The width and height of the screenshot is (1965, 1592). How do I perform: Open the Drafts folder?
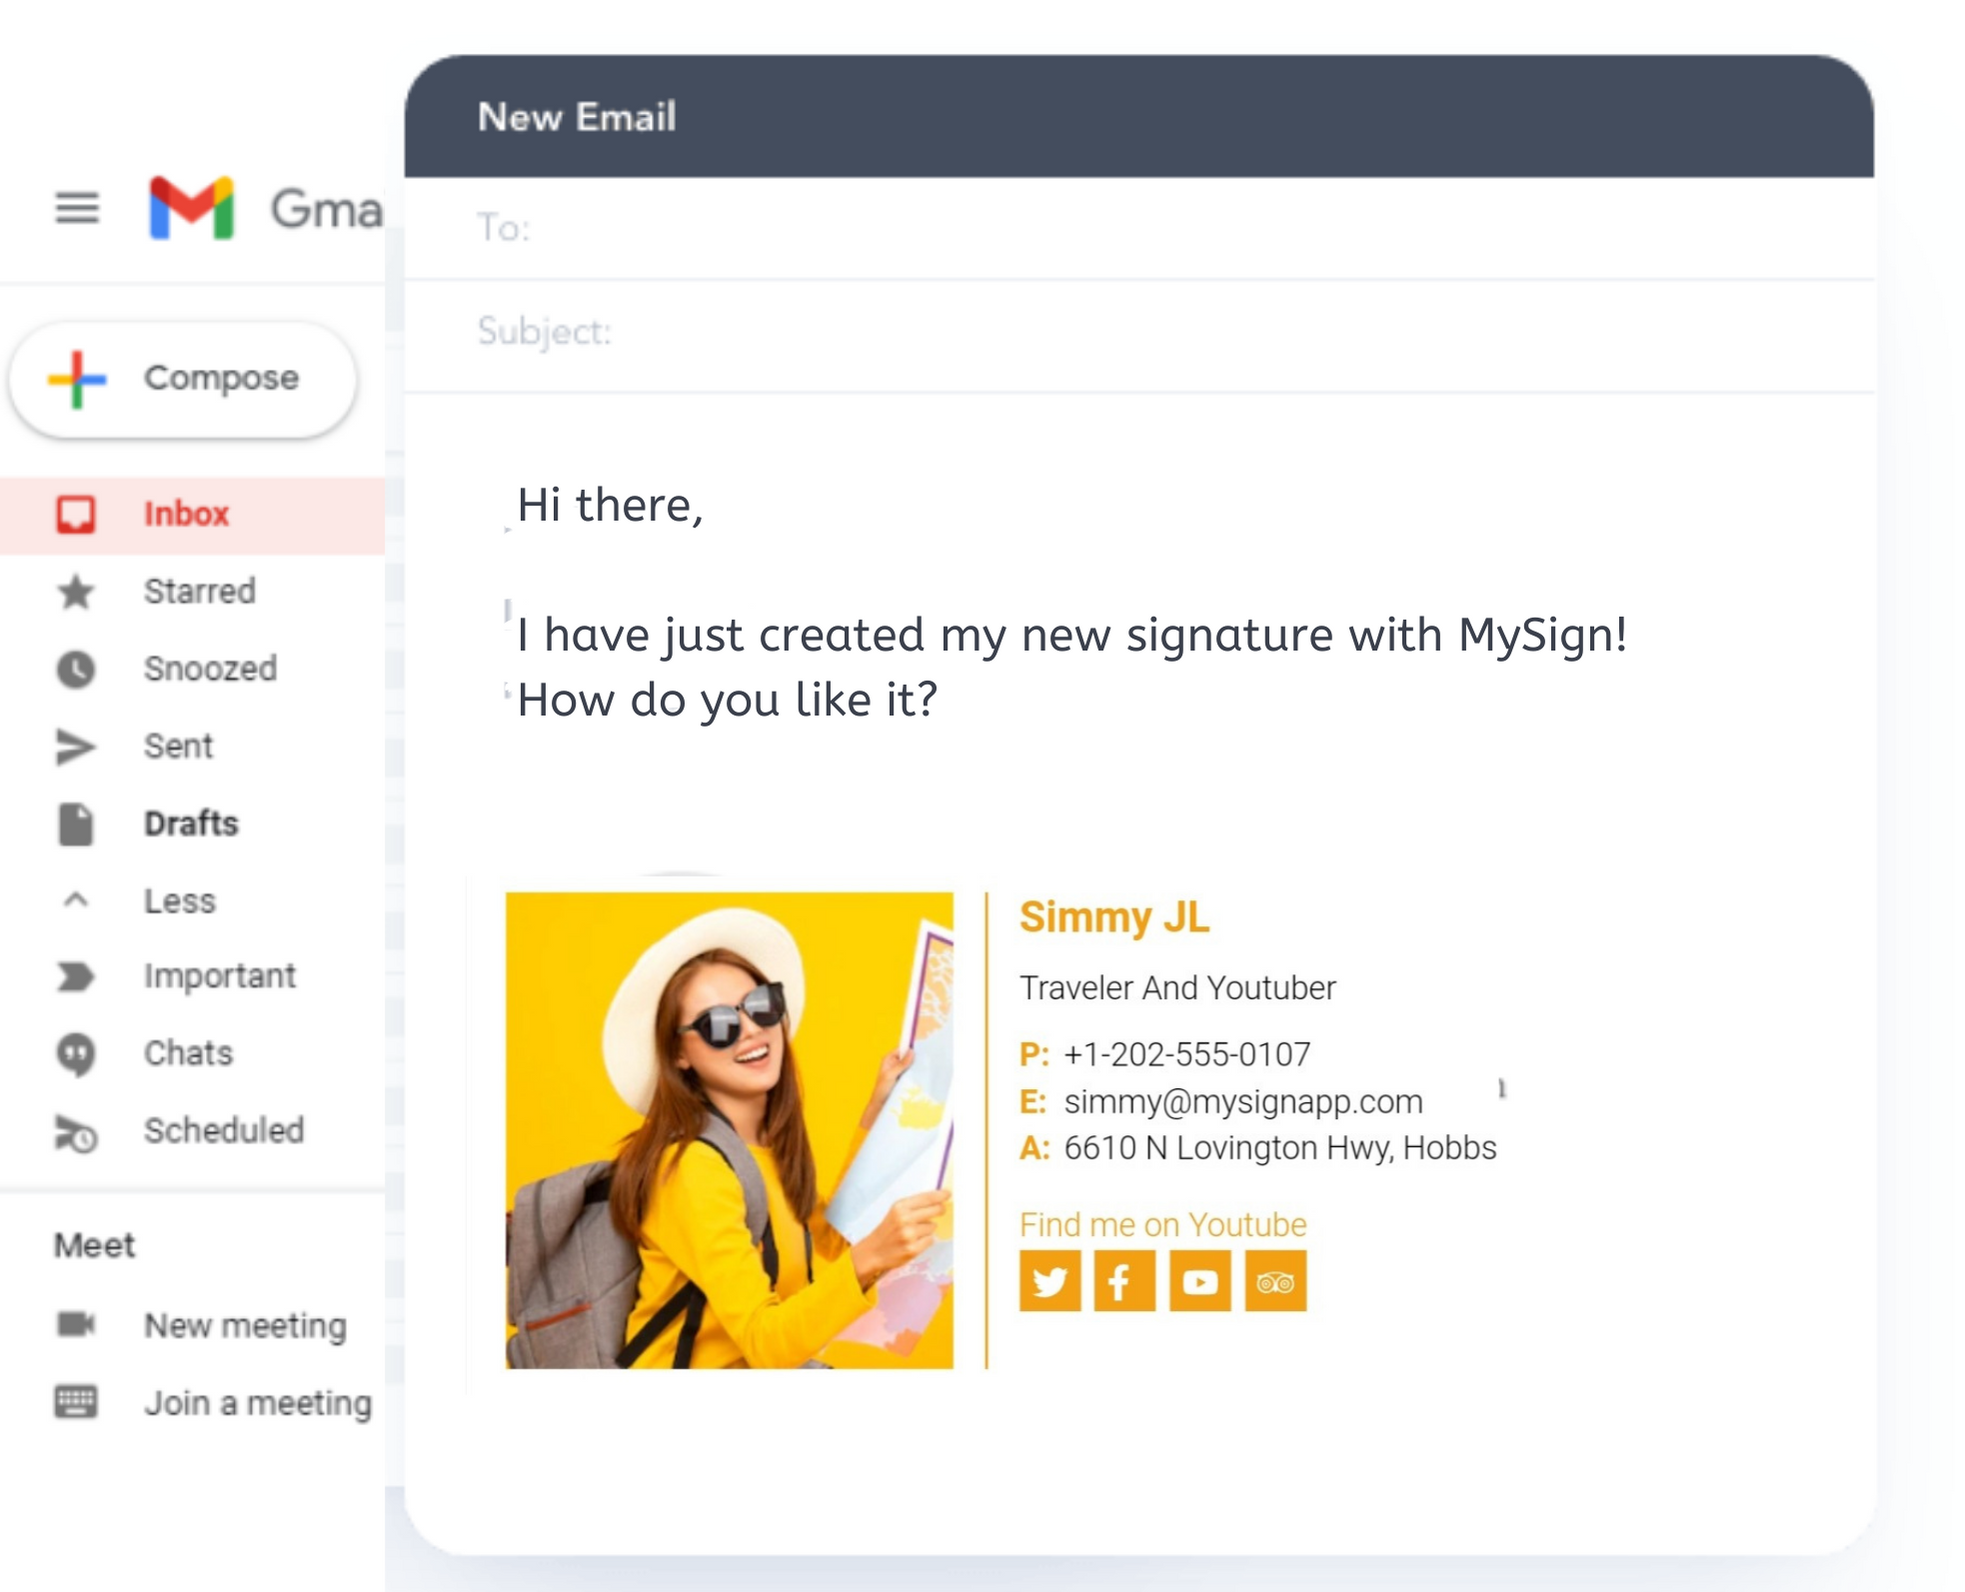click(x=191, y=823)
